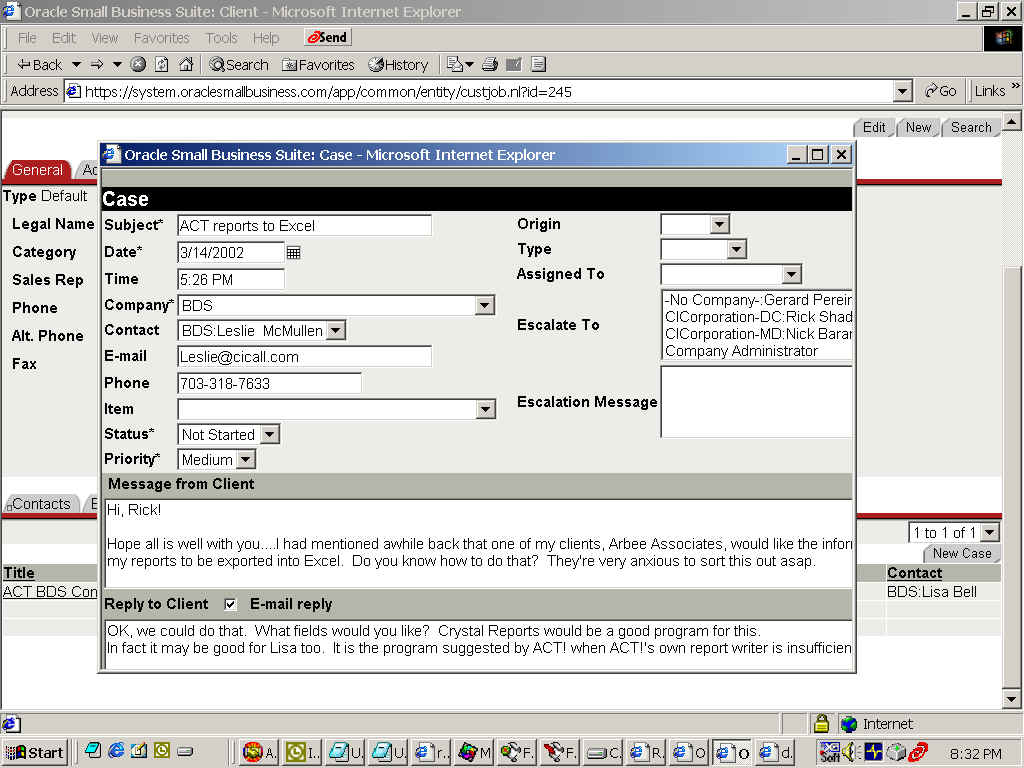Click the red Send toolbar button

point(327,37)
